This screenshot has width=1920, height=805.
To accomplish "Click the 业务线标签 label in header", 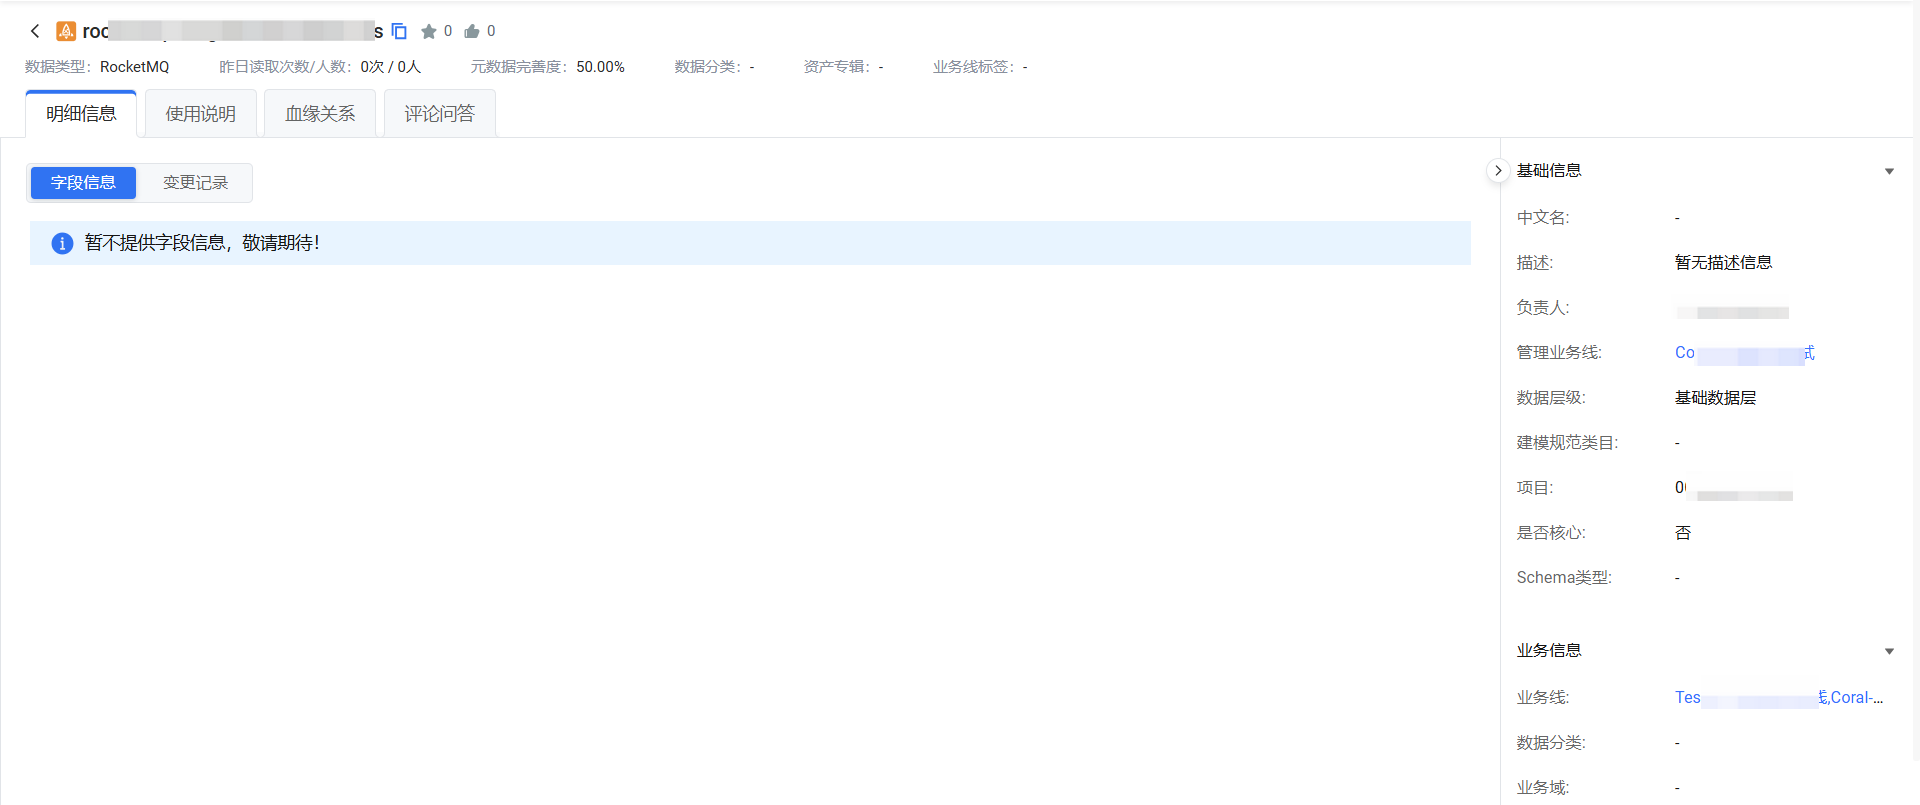I will (x=974, y=67).
